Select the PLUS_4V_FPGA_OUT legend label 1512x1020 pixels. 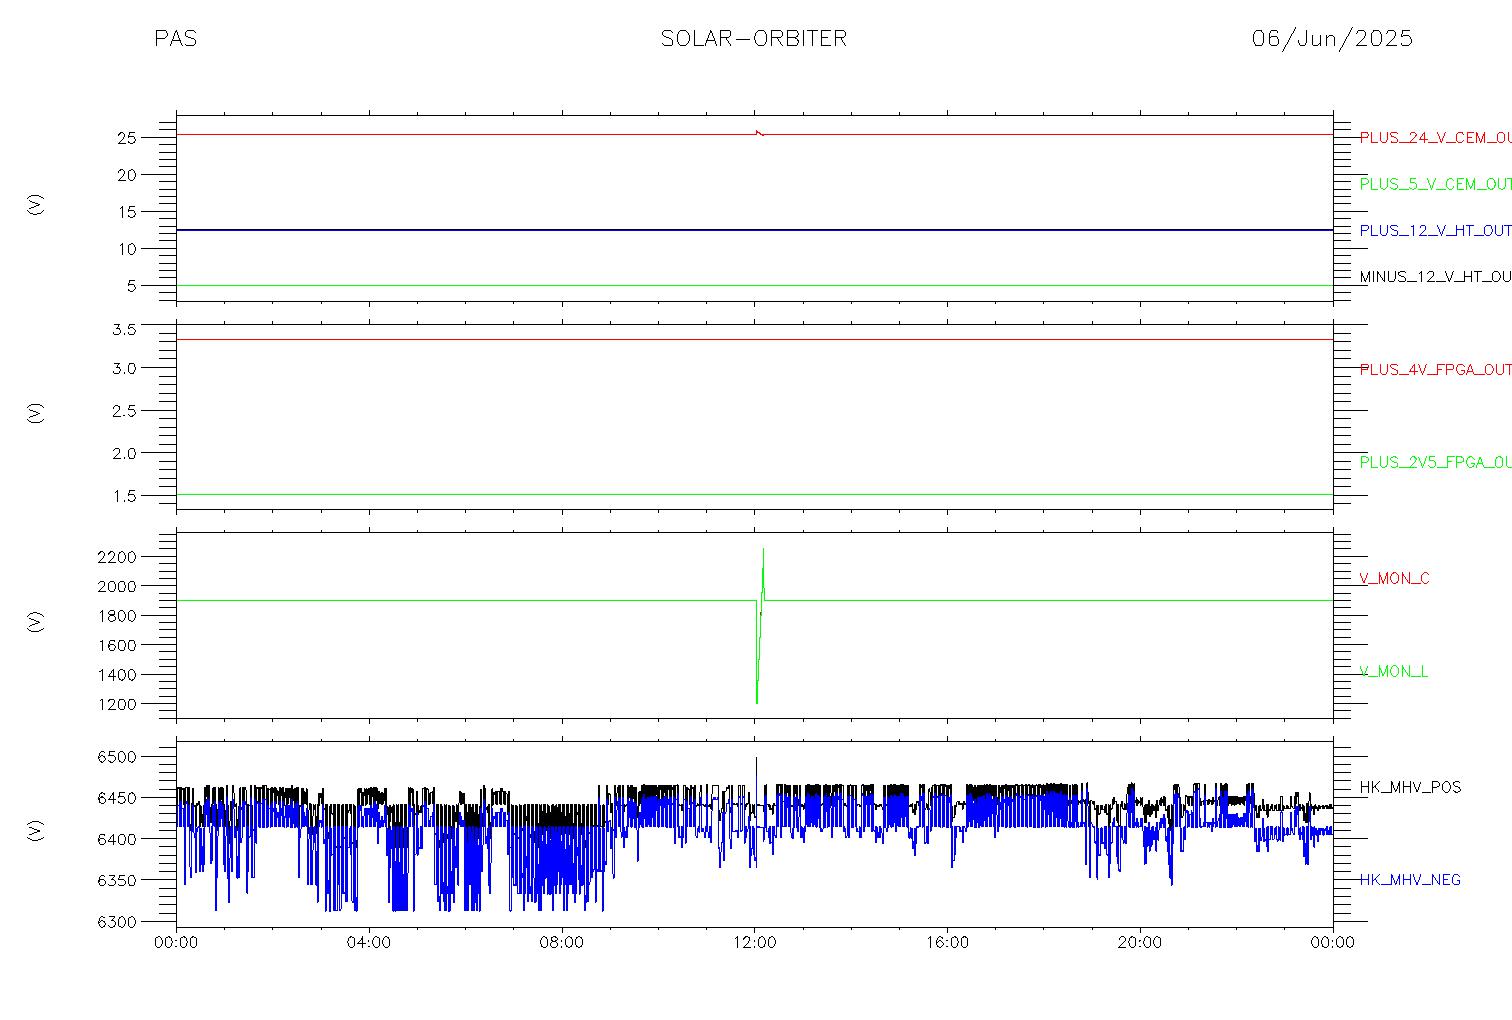[1436, 370]
